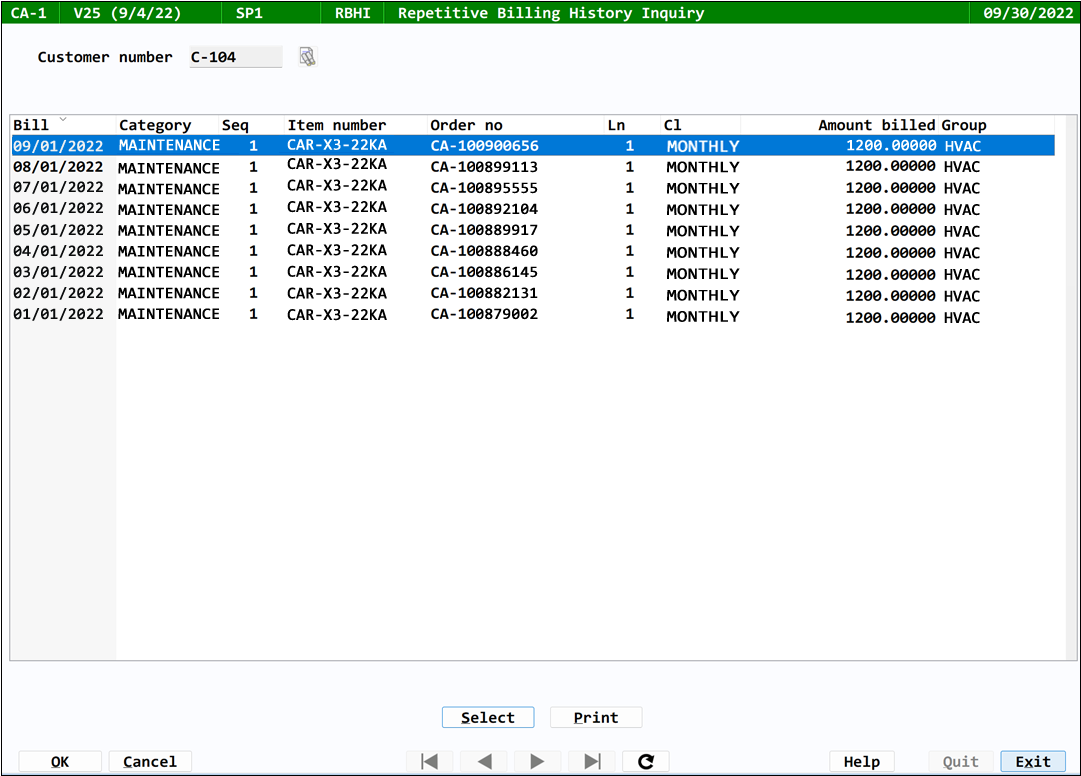The image size is (1081, 776).
Task: Click the 09/30/2022 date in header
Action: 1028,13
